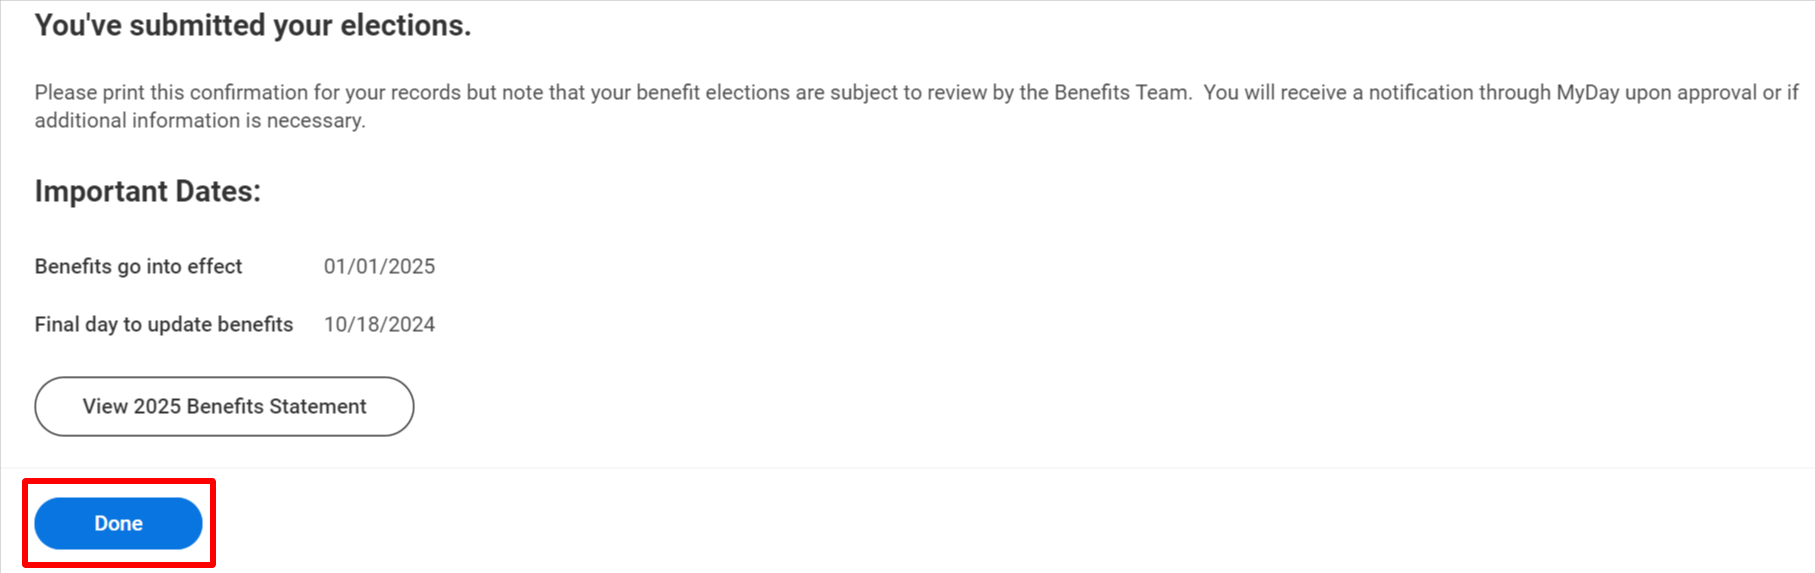Click the blue Done button
Screen dimensions: 1815x573
pos(118,523)
